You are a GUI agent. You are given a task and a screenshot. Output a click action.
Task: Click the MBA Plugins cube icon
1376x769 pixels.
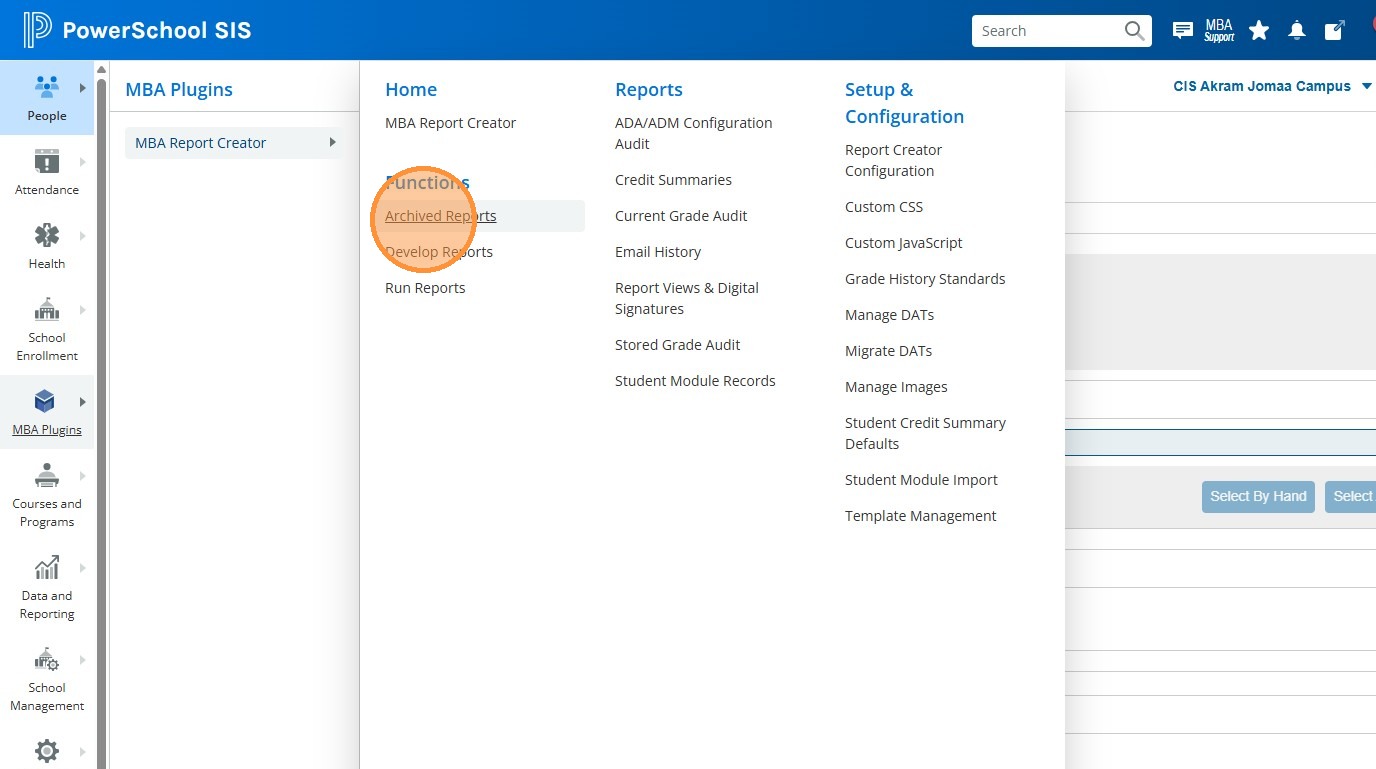[x=45, y=402]
